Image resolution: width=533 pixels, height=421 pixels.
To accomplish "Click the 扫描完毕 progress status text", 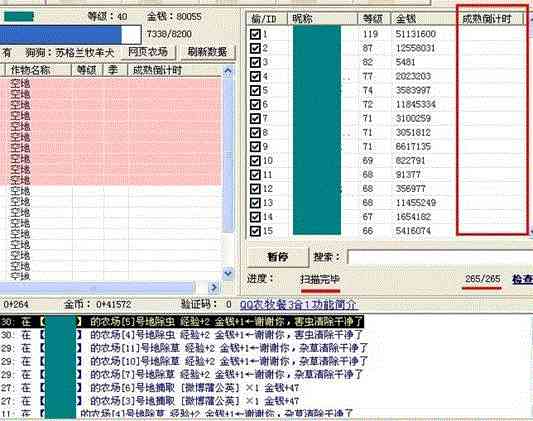I will tap(320, 279).
